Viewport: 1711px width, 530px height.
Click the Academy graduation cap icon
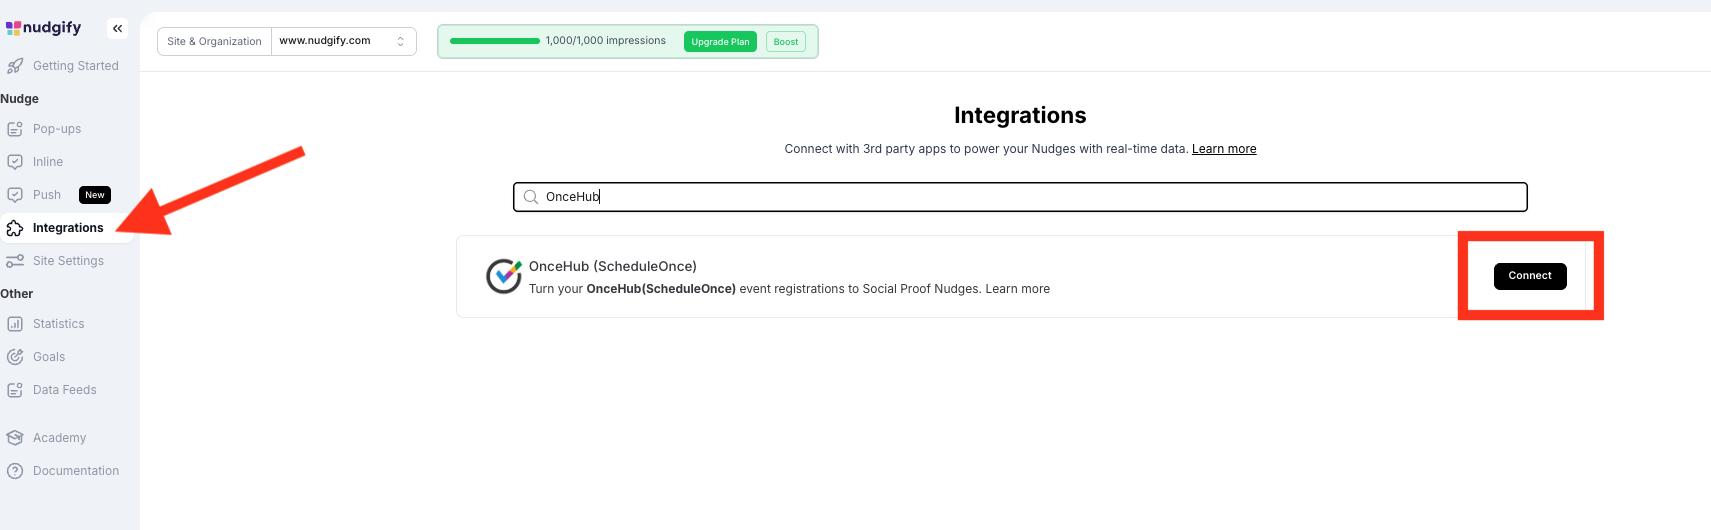(x=15, y=438)
